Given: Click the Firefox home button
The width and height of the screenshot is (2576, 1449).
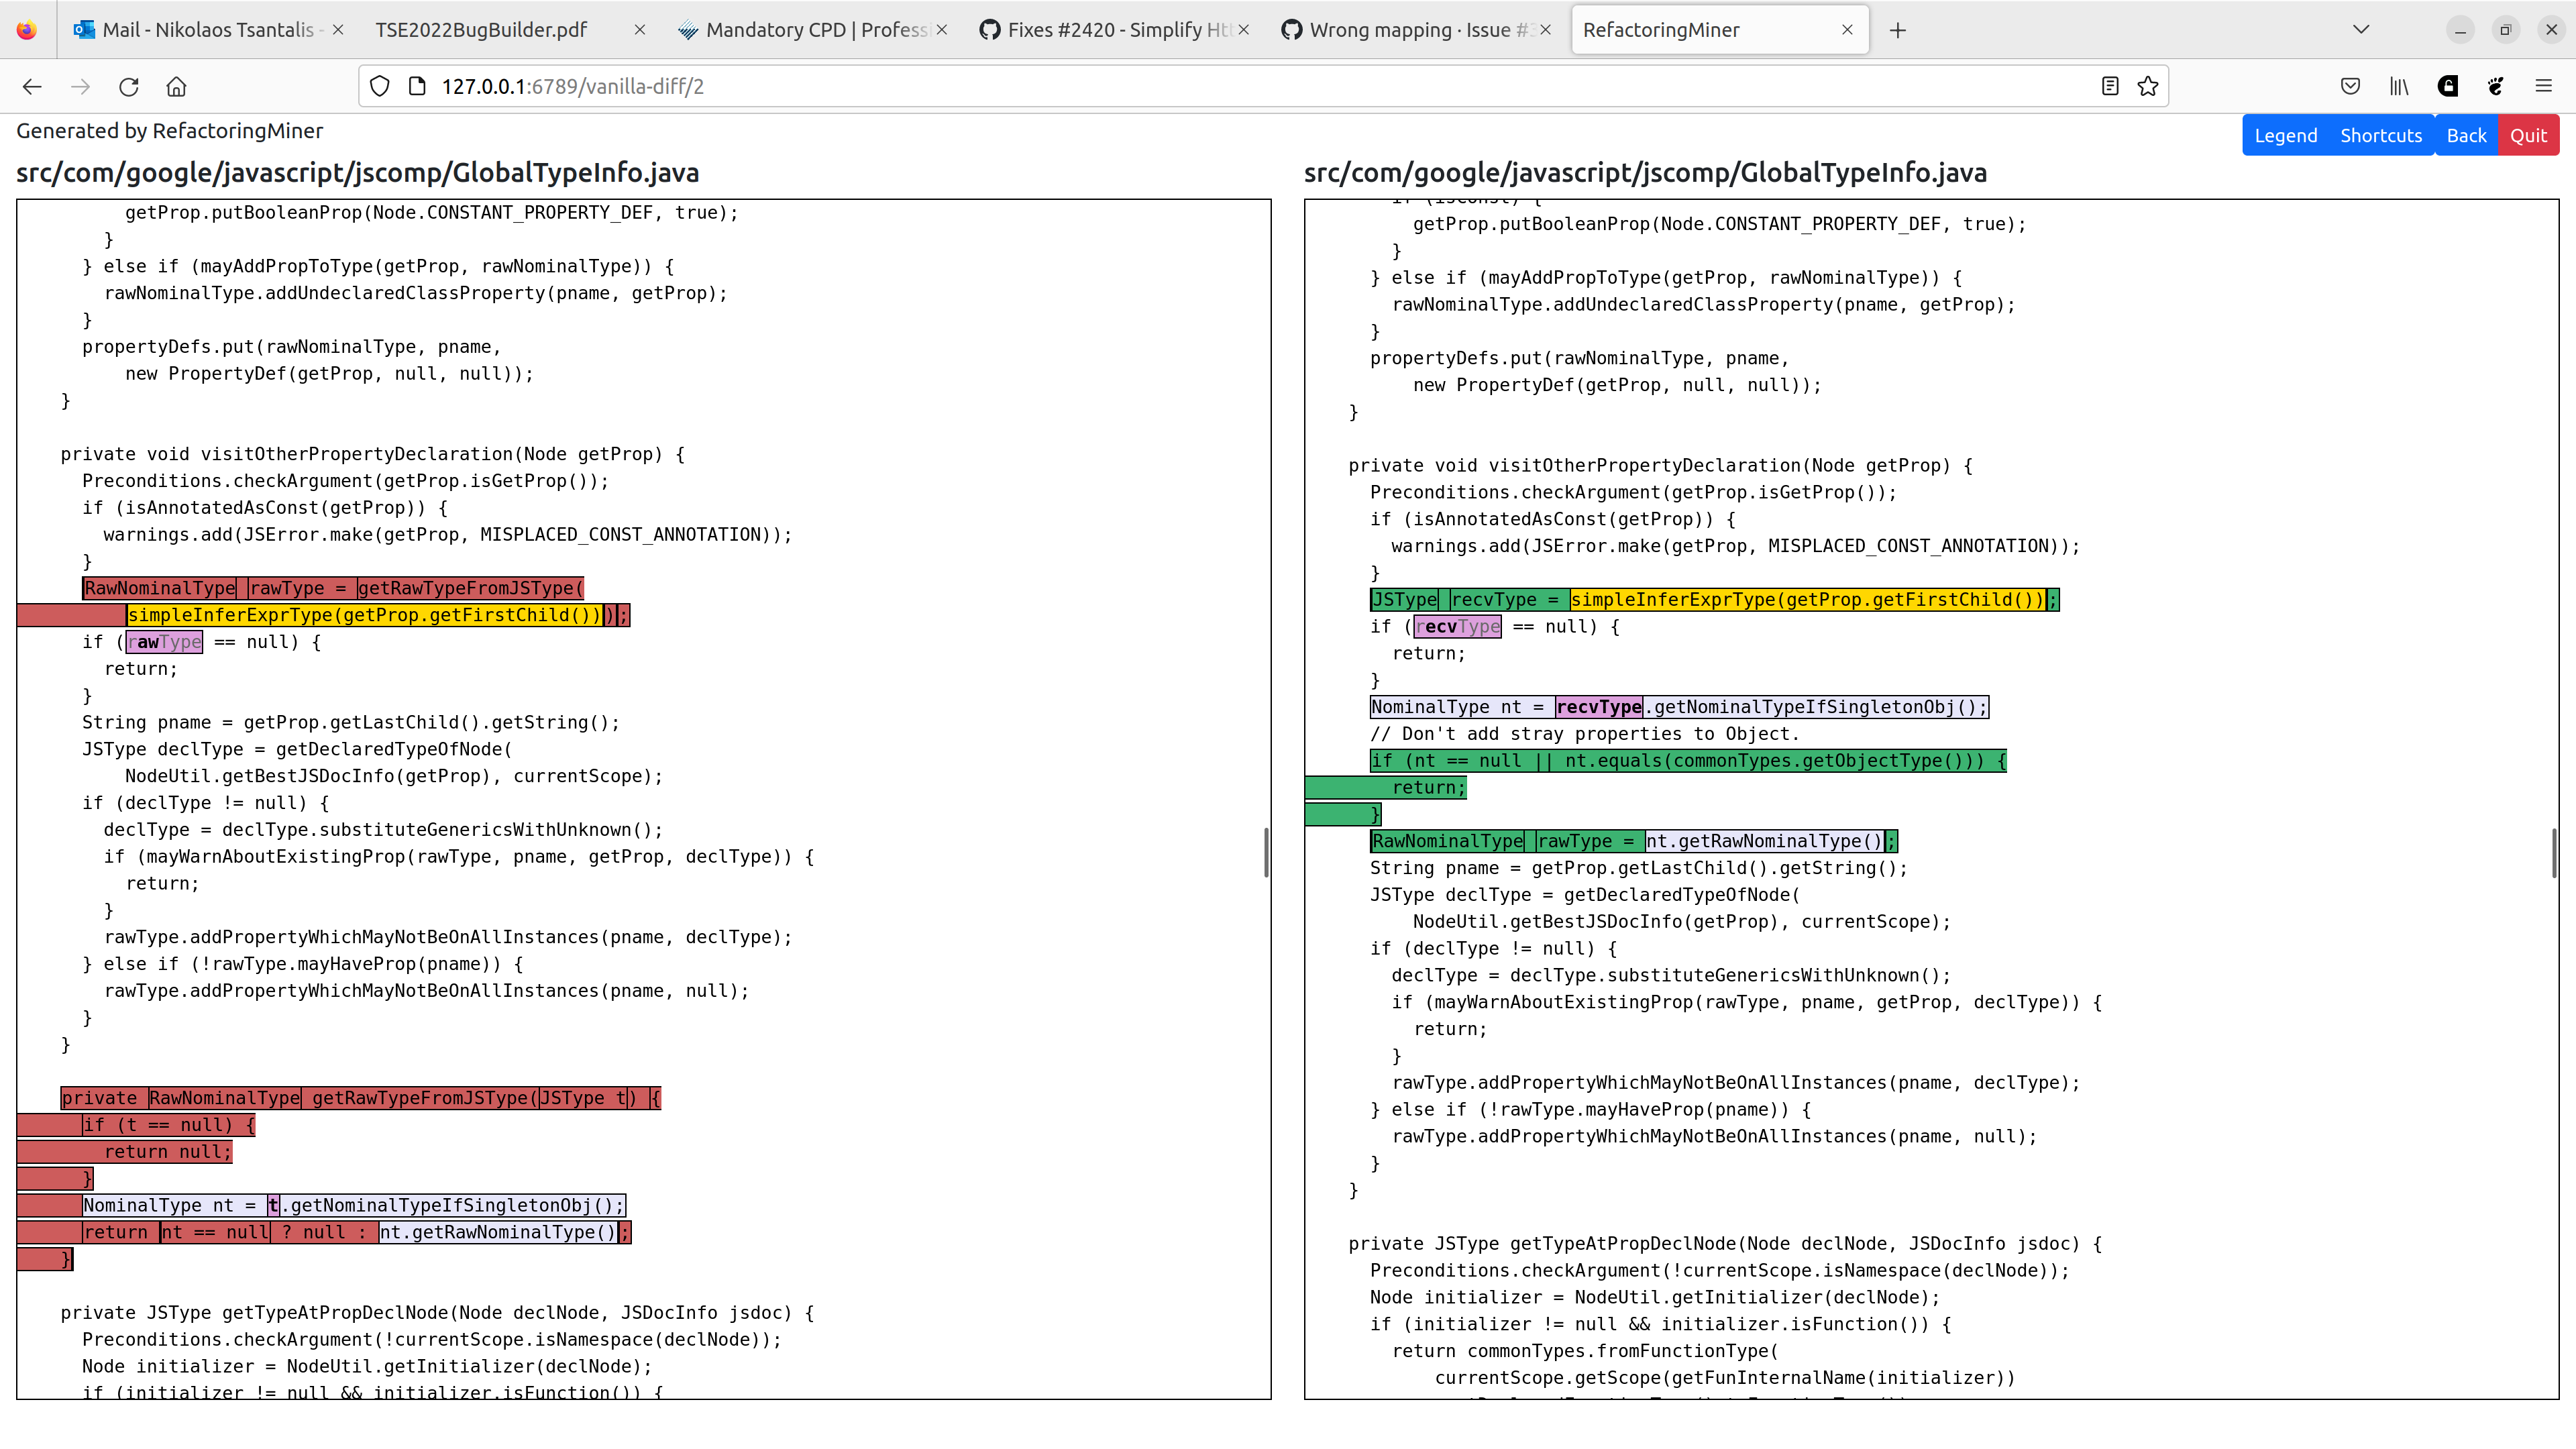Looking at the screenshot, I should point(176,87).
